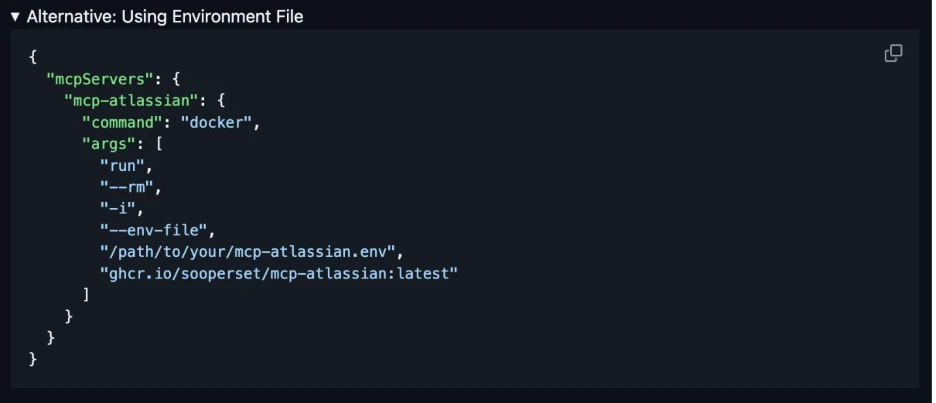The width and height of the screenshot is (936, 403).
Task: Click the ghcr.io image name string
Action: pos(278,273)
